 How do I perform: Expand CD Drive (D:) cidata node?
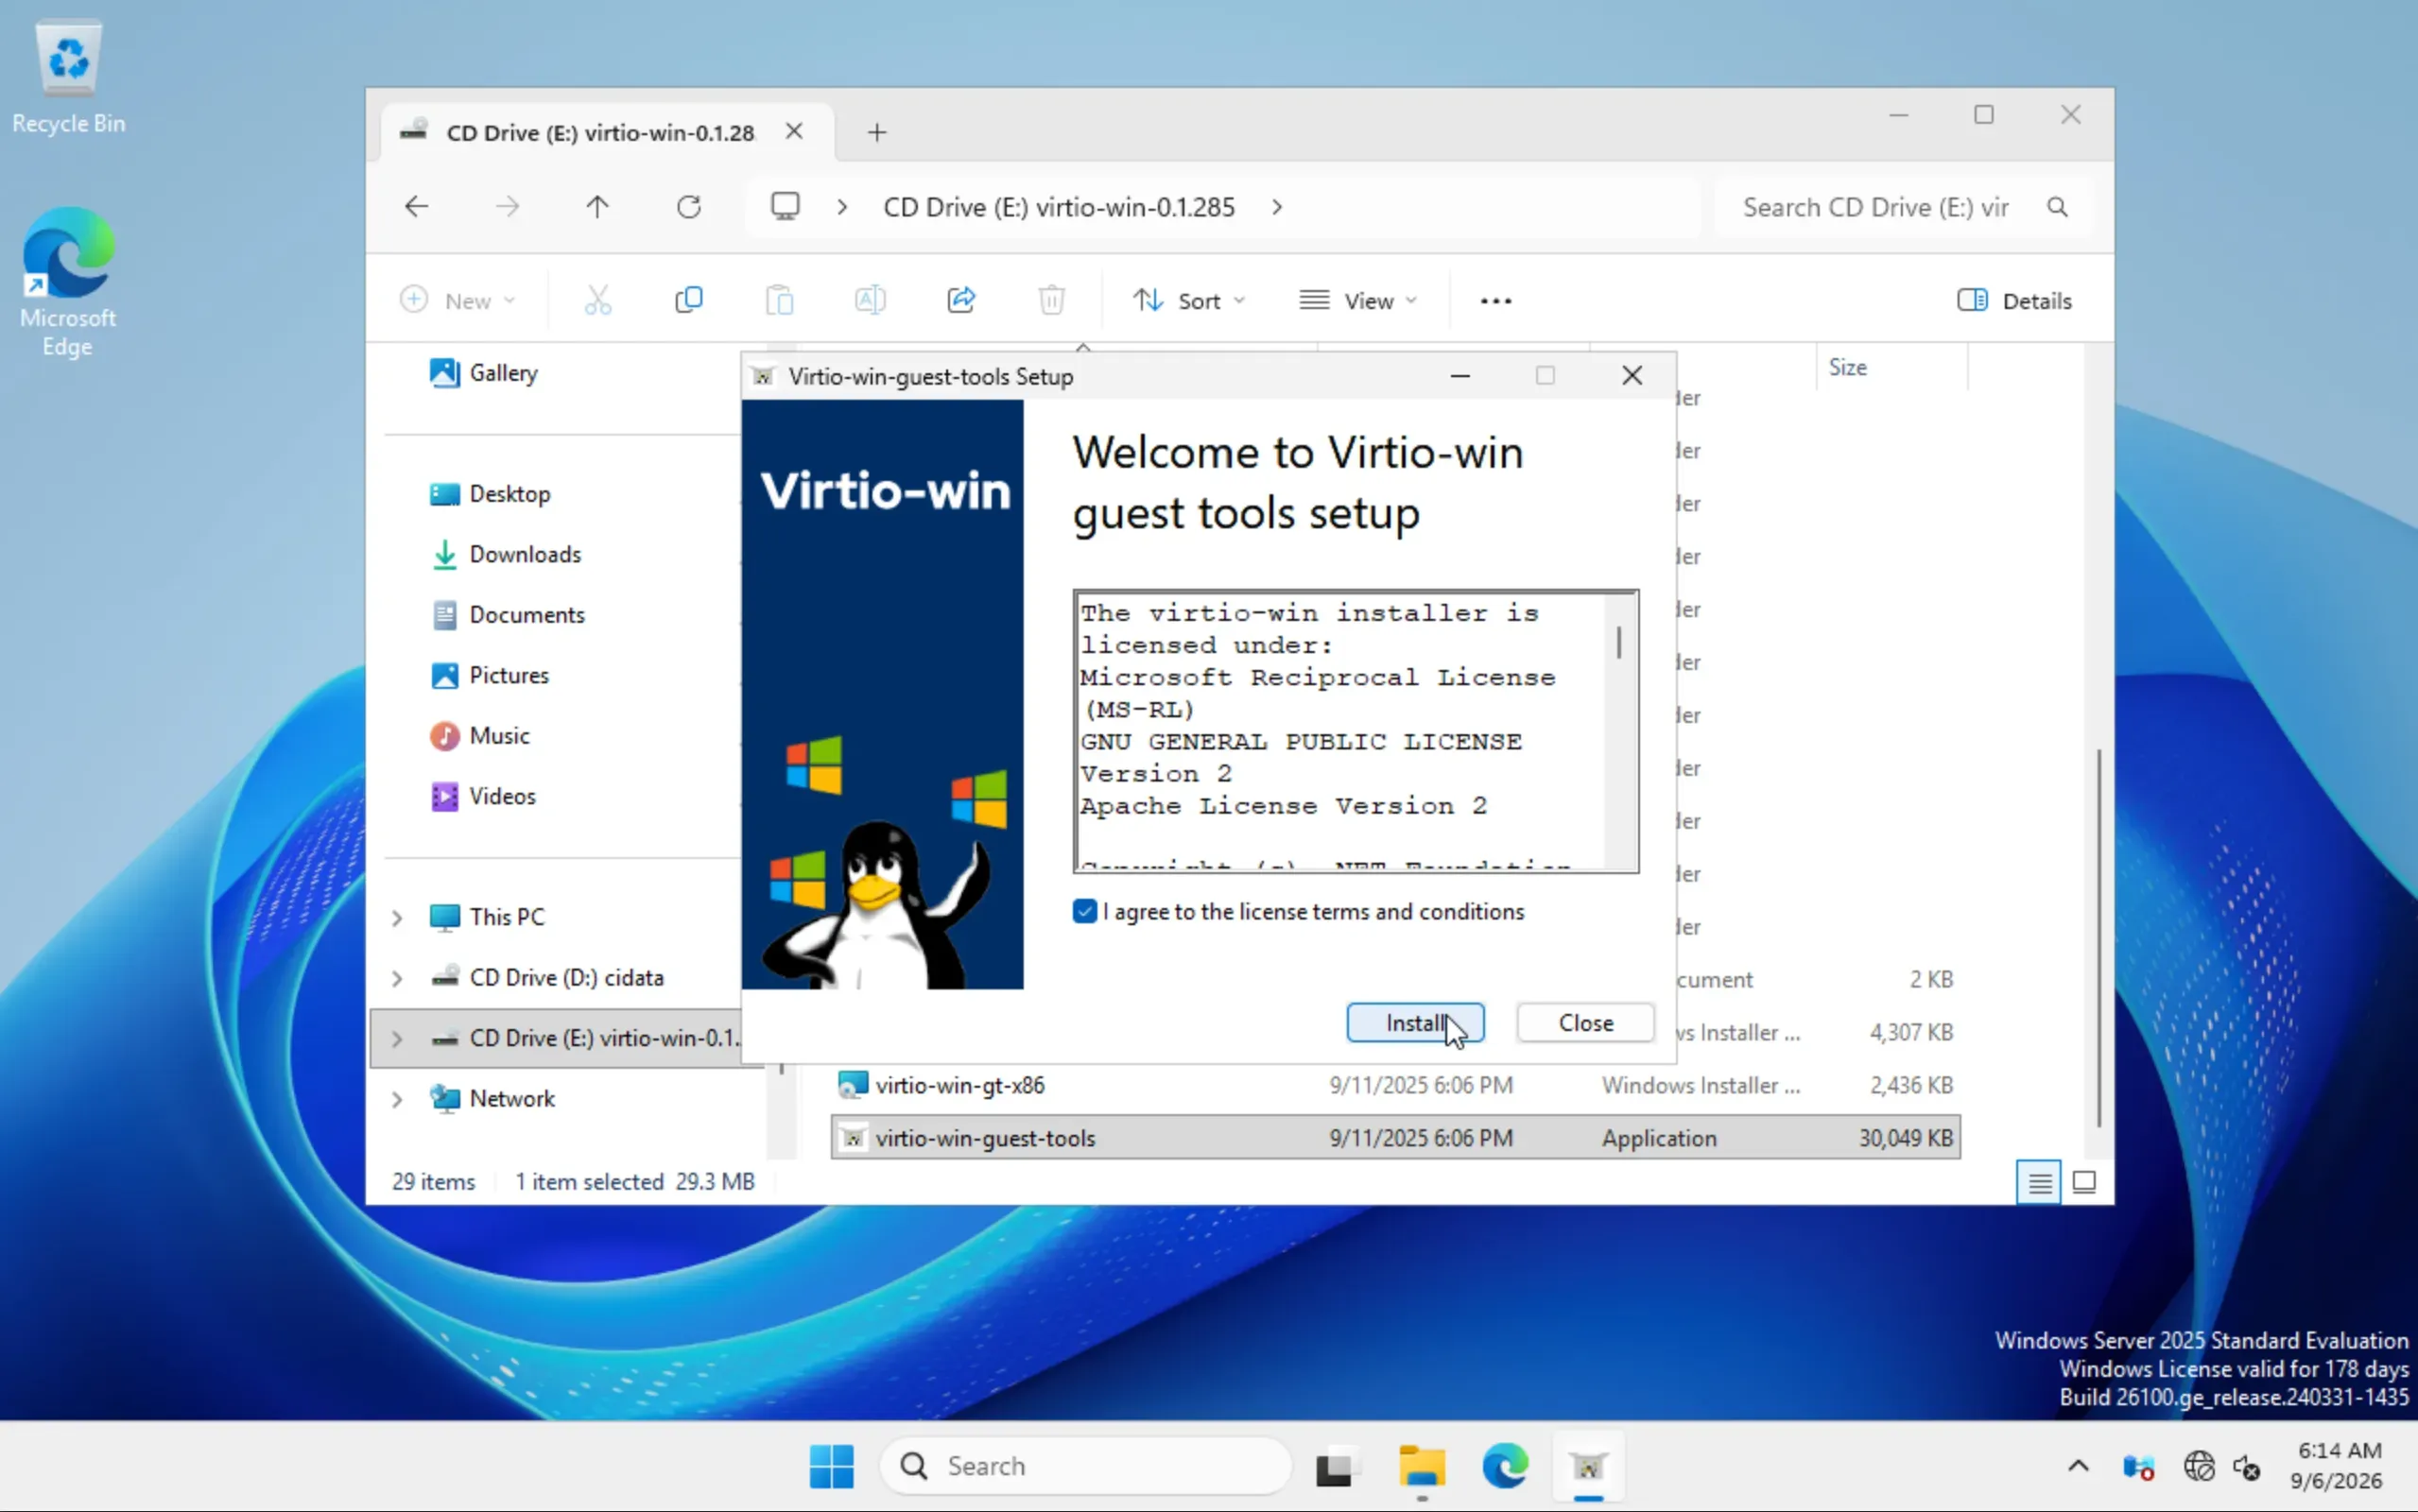coord(397,978)
